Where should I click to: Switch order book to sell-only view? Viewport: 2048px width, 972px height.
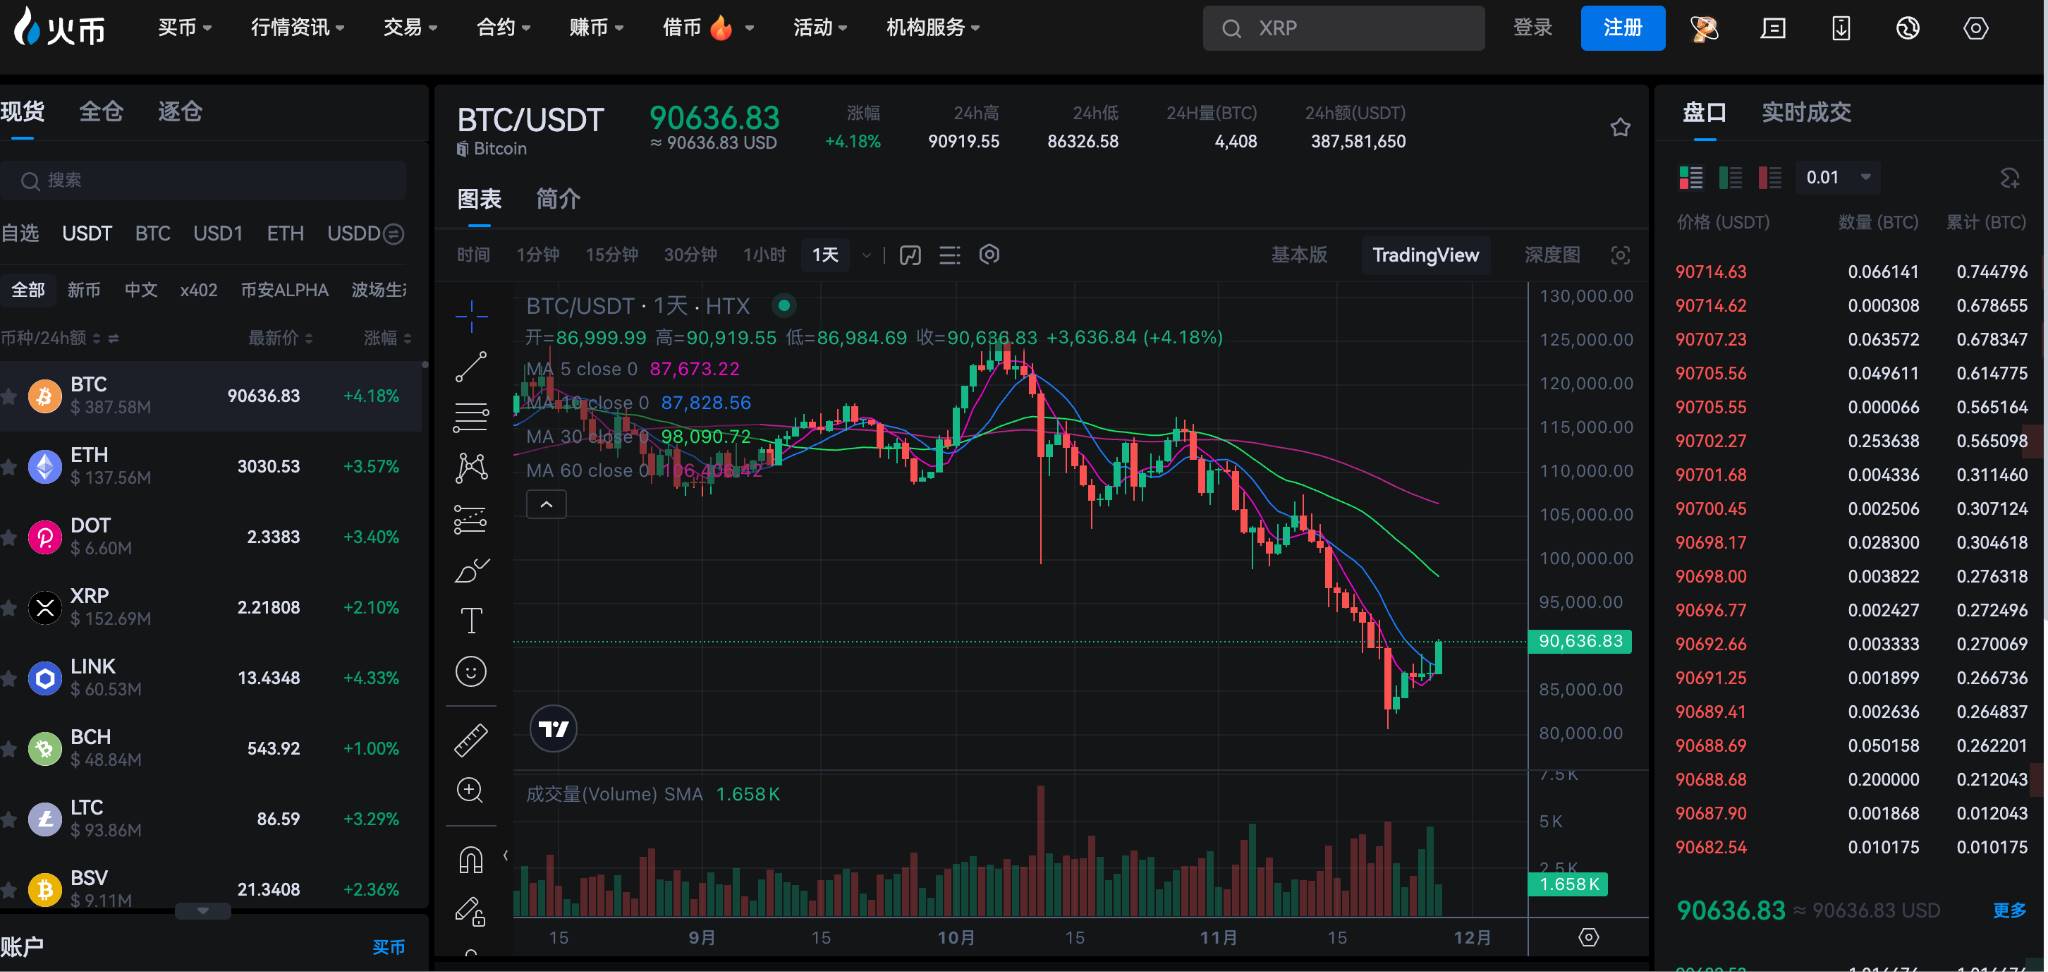(1769, 177)
